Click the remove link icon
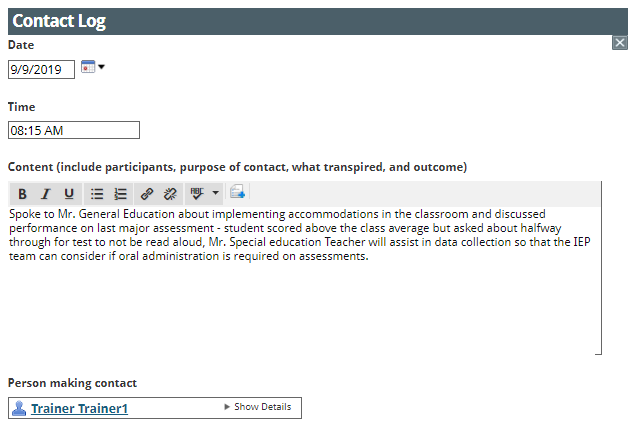 point(170,194)
